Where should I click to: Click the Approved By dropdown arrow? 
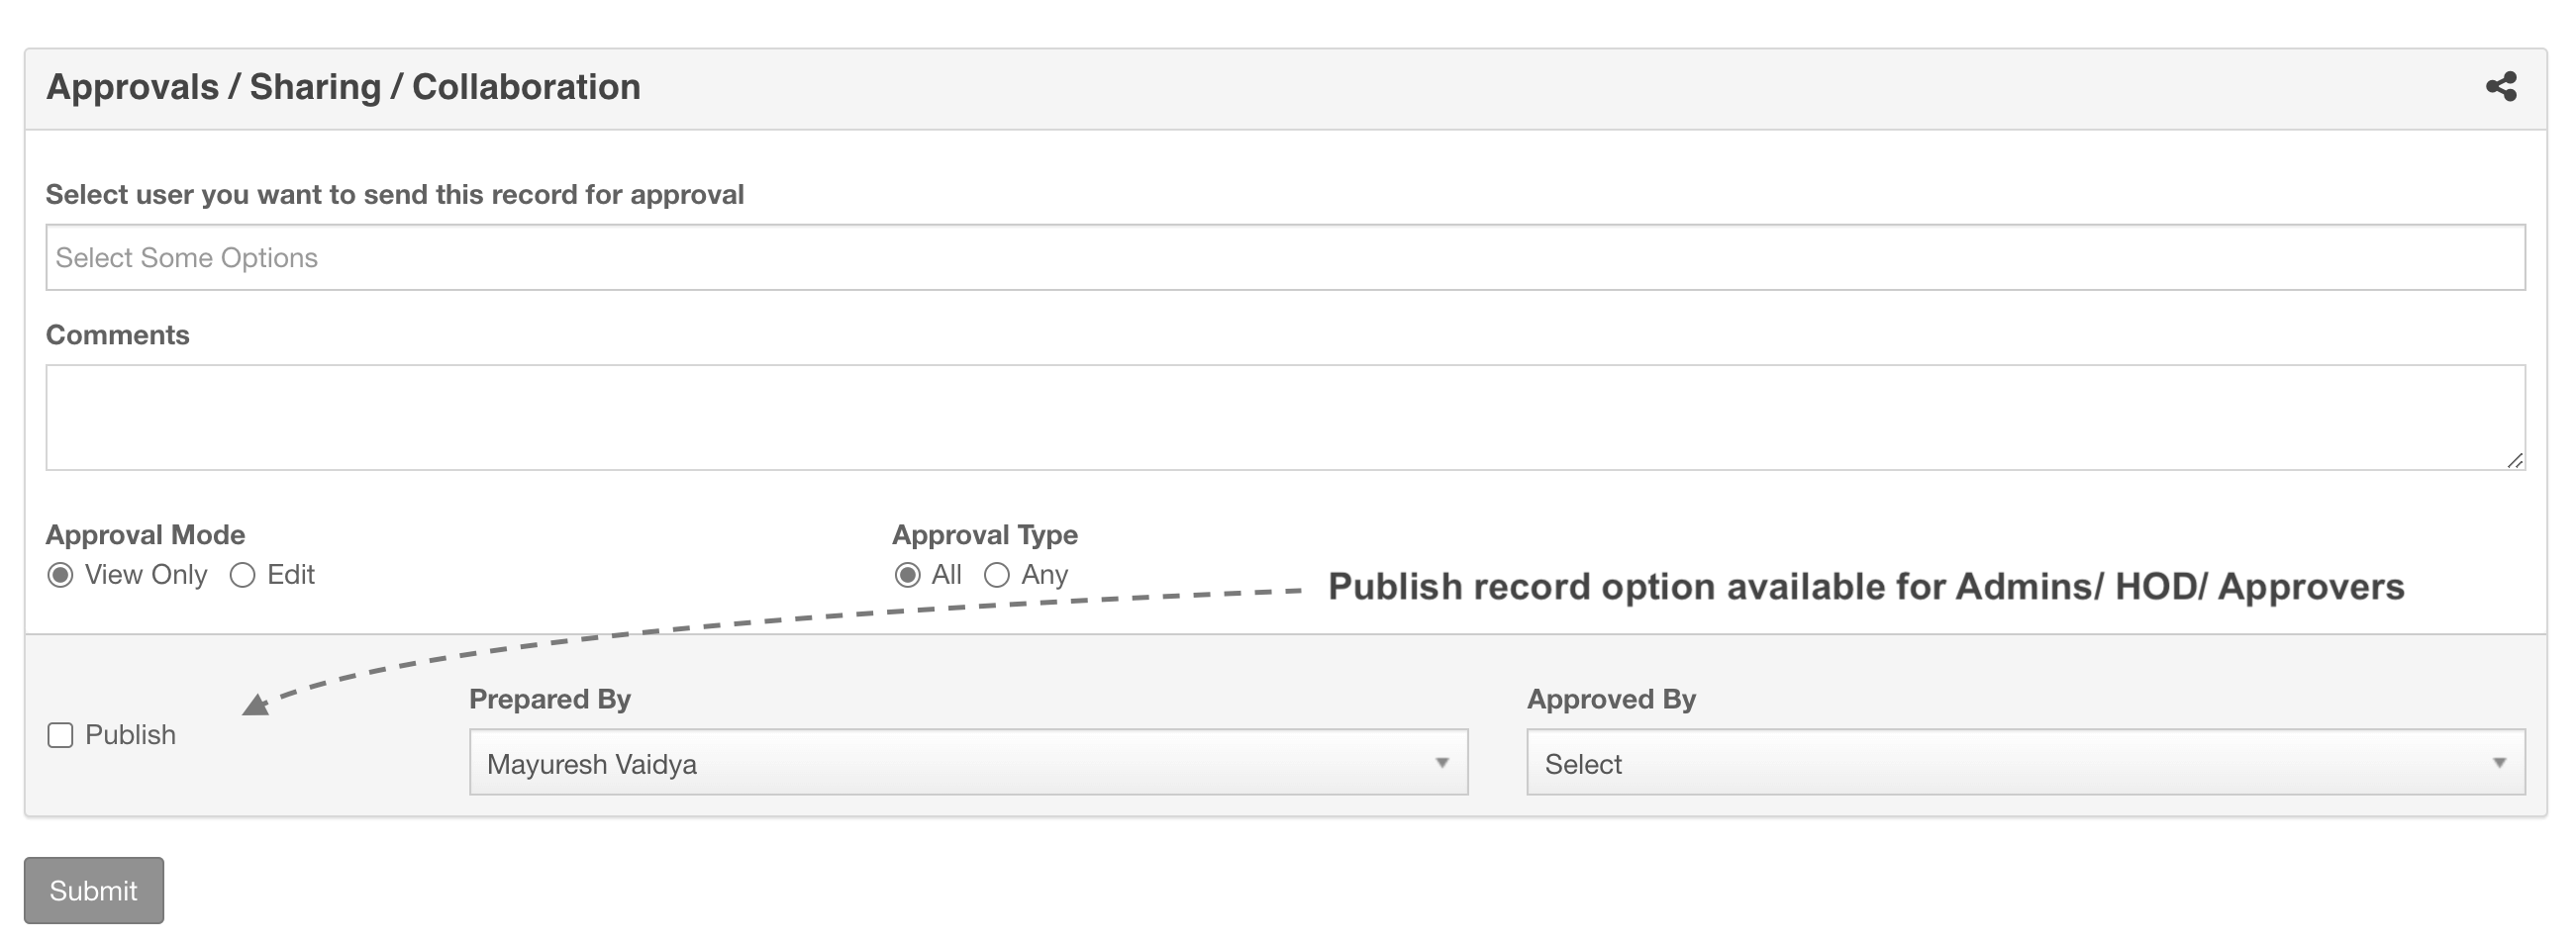[x=2499, y=763]
